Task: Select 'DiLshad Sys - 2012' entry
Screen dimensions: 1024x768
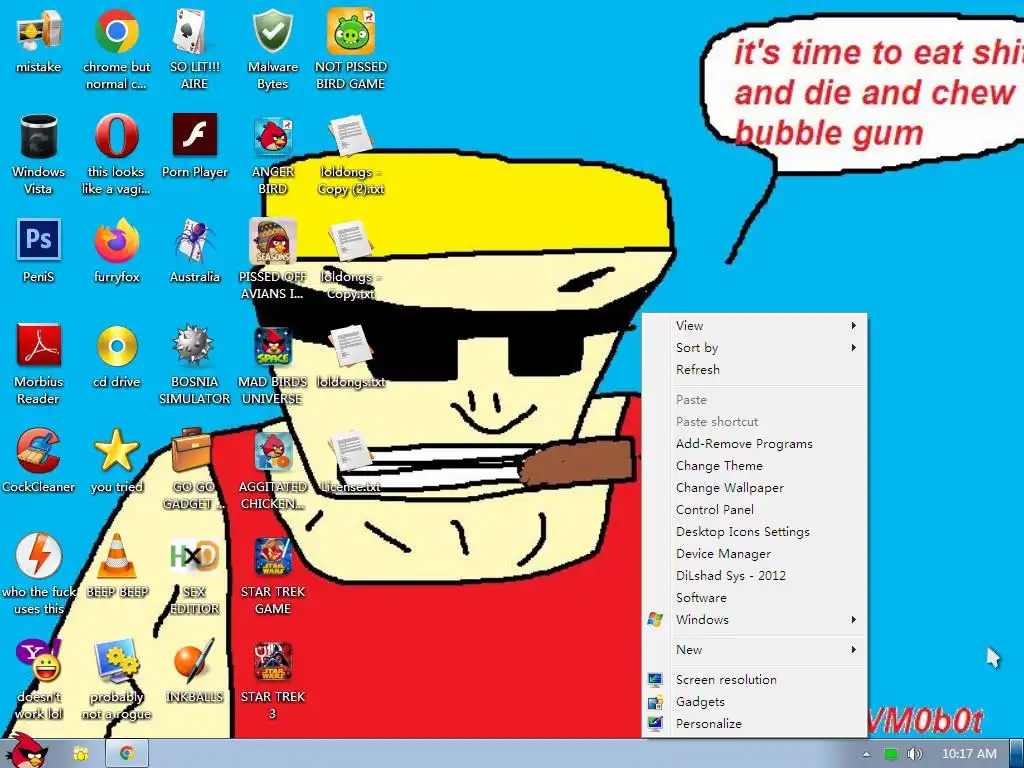Action: 754,575
